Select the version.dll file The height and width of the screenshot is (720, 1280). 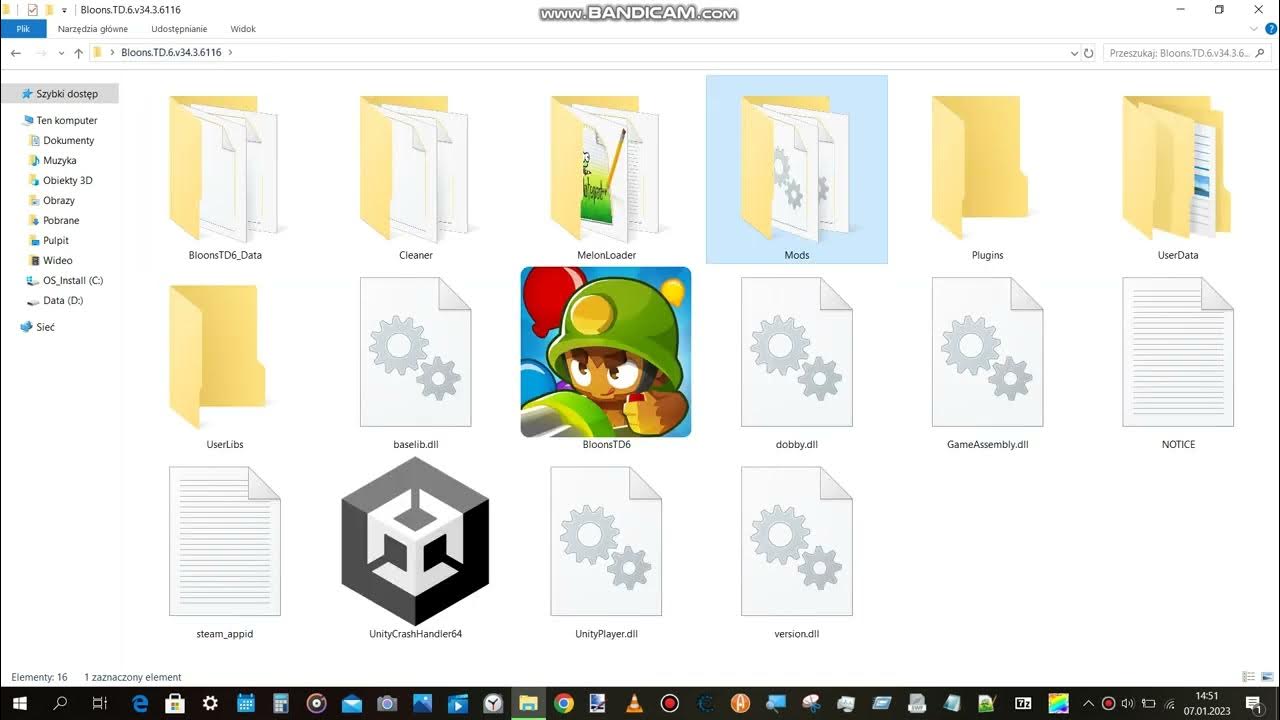pos(797,552)
